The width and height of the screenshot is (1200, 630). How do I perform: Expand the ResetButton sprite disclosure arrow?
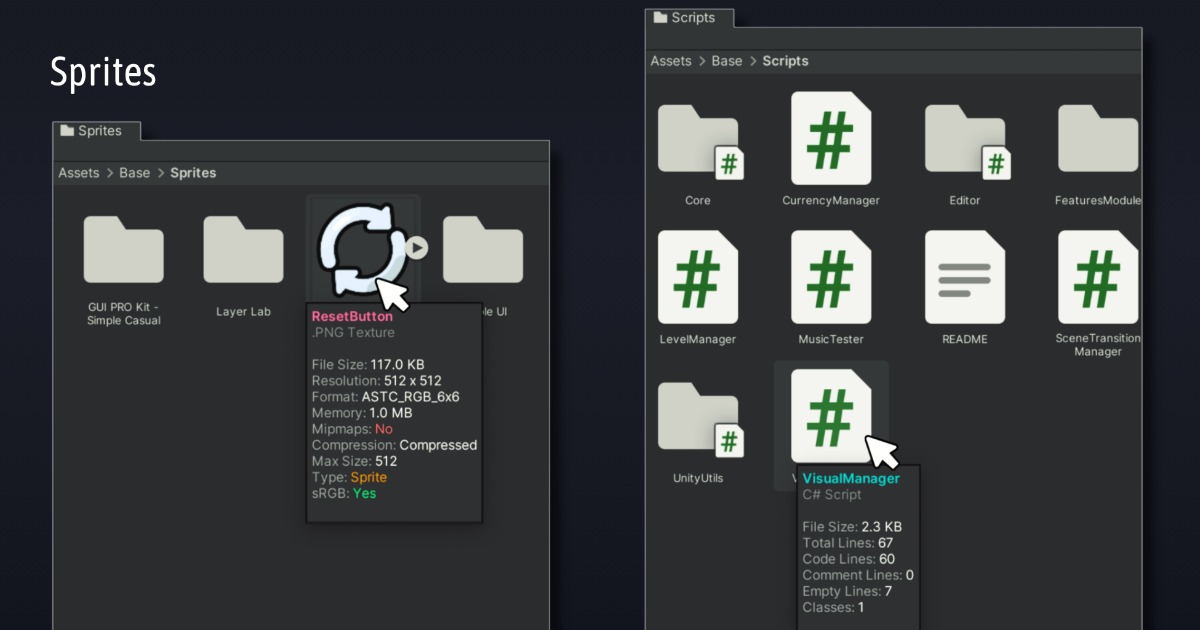click(x=418, y=248)
